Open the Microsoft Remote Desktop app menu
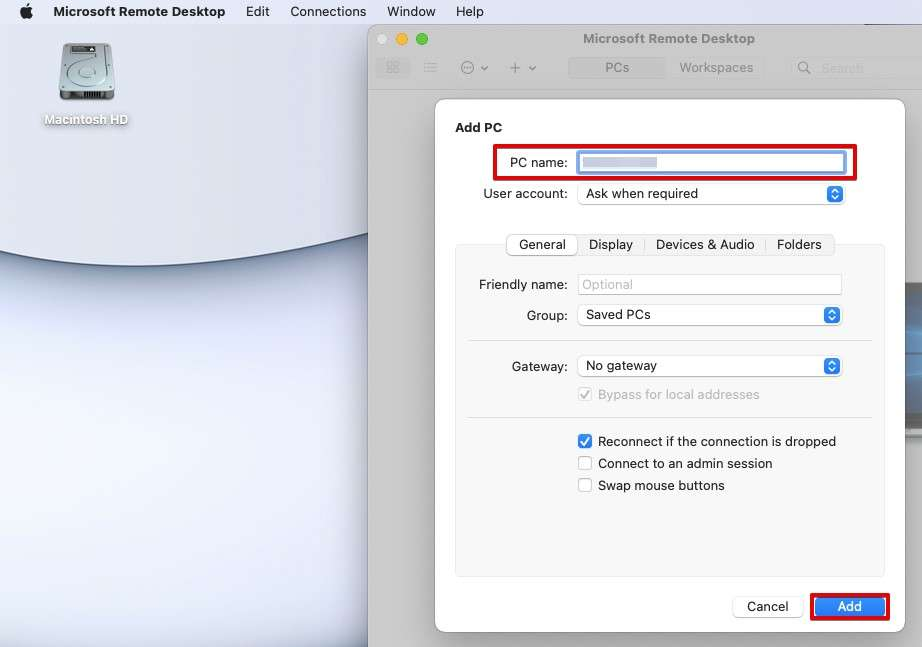The image size is (922, 647). 139,11
